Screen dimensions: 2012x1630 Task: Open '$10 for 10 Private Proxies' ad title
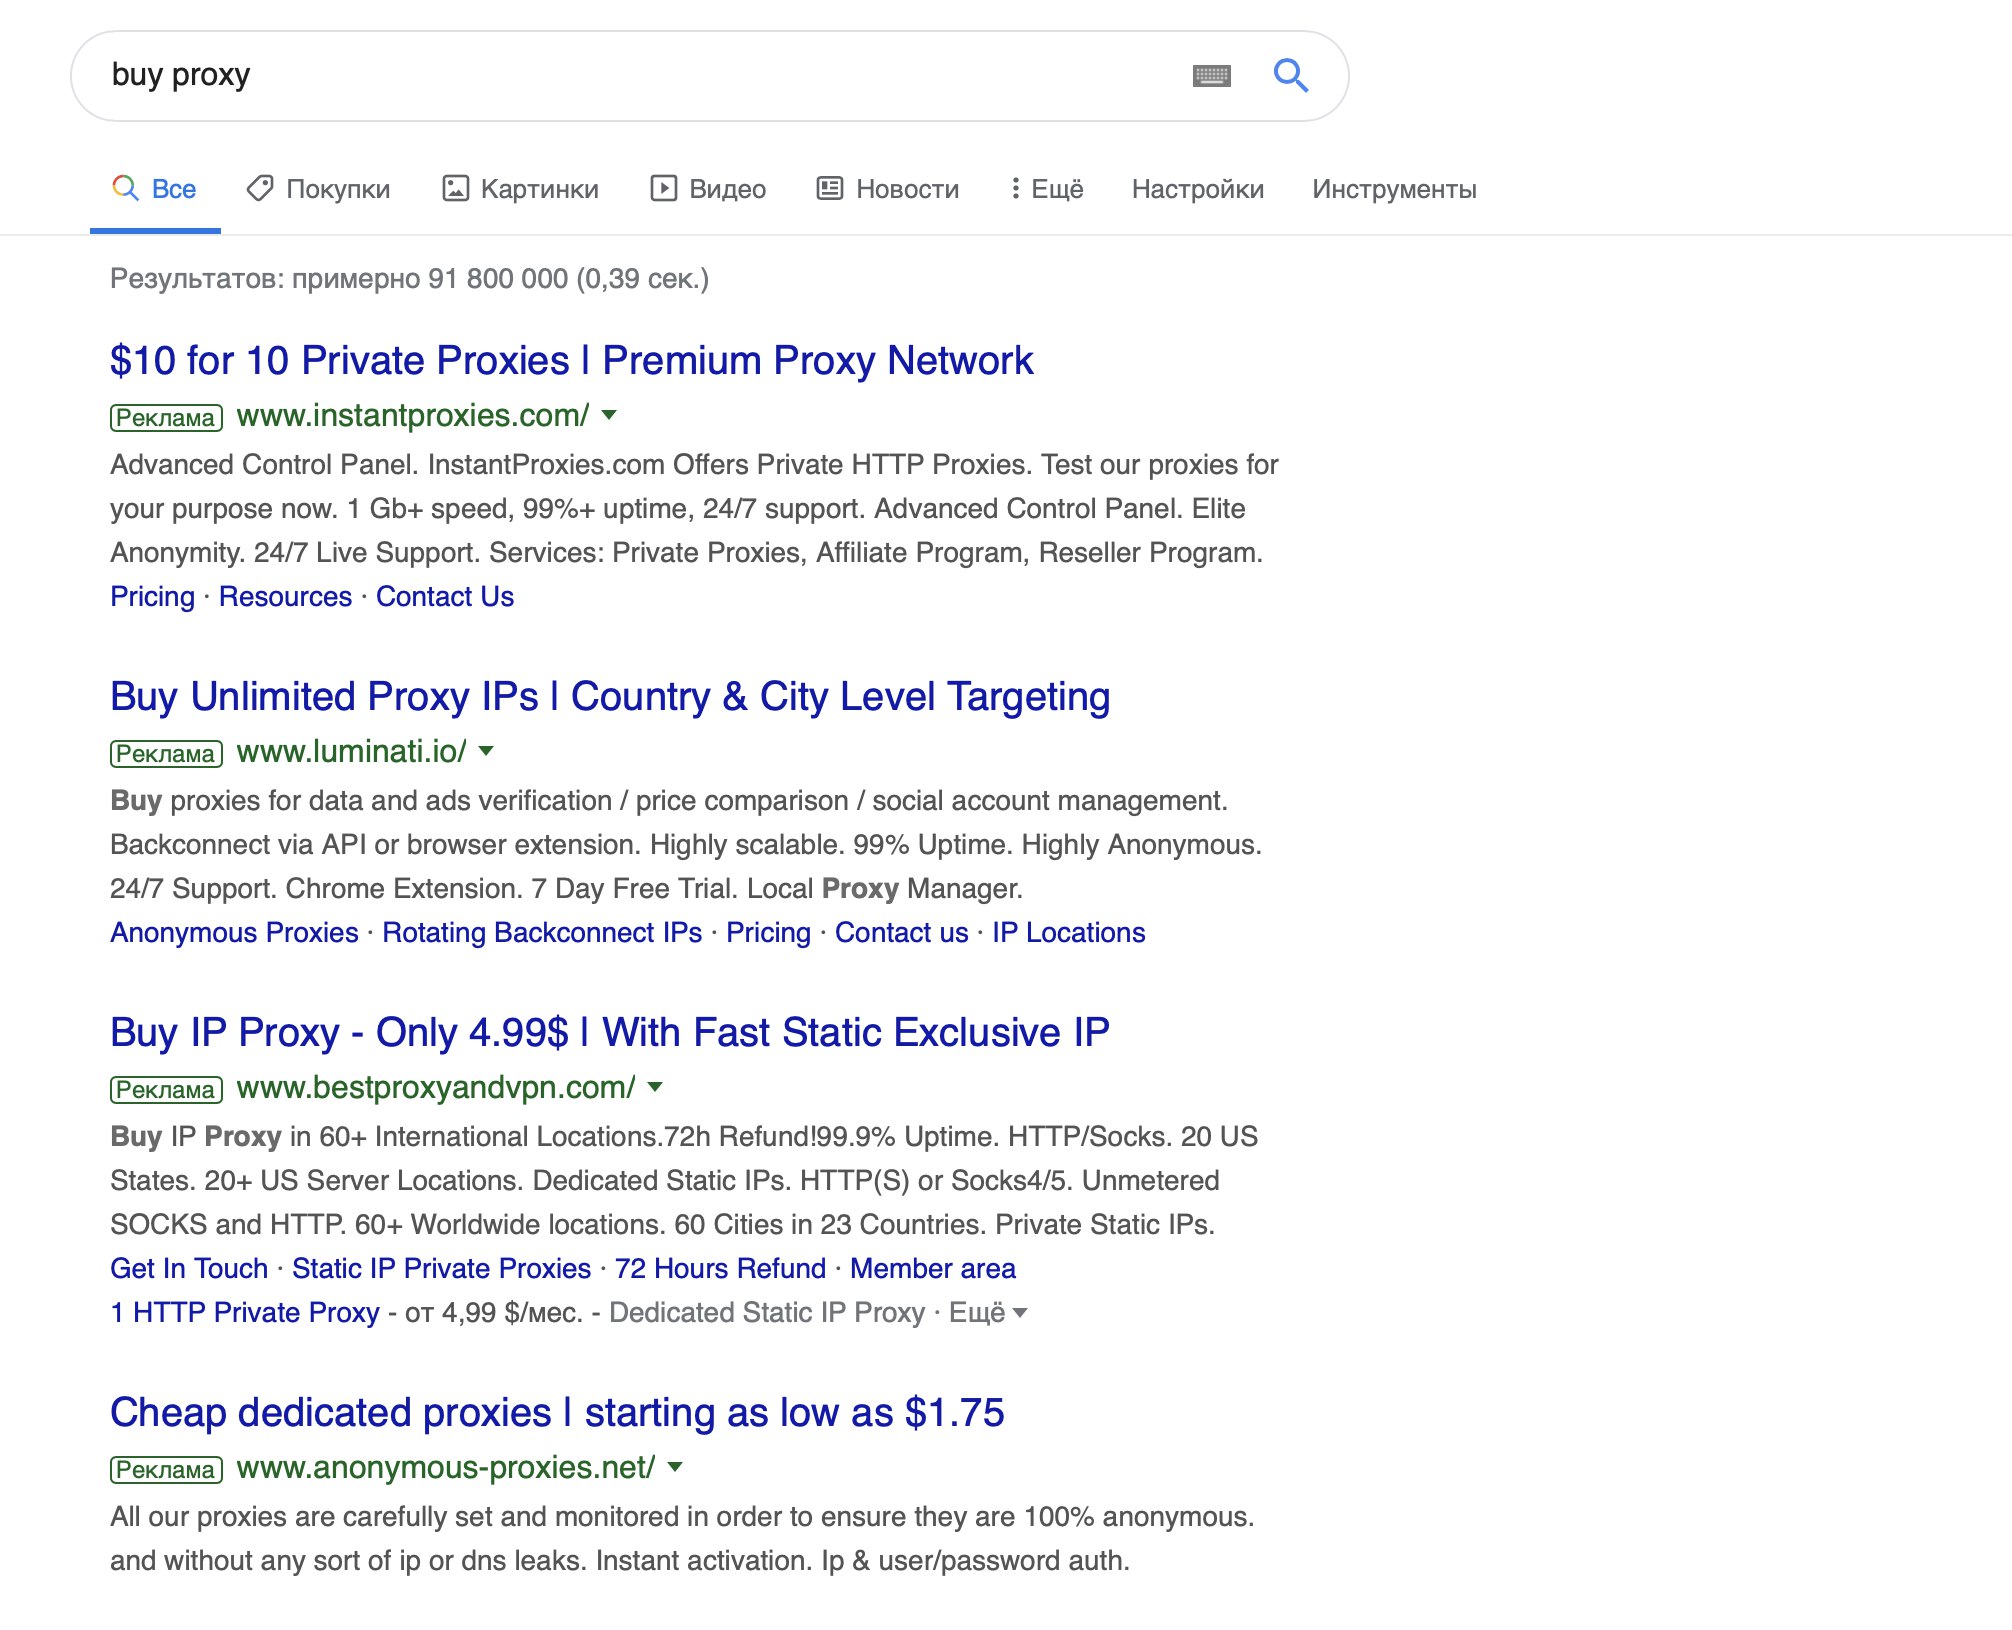point(572,361)
